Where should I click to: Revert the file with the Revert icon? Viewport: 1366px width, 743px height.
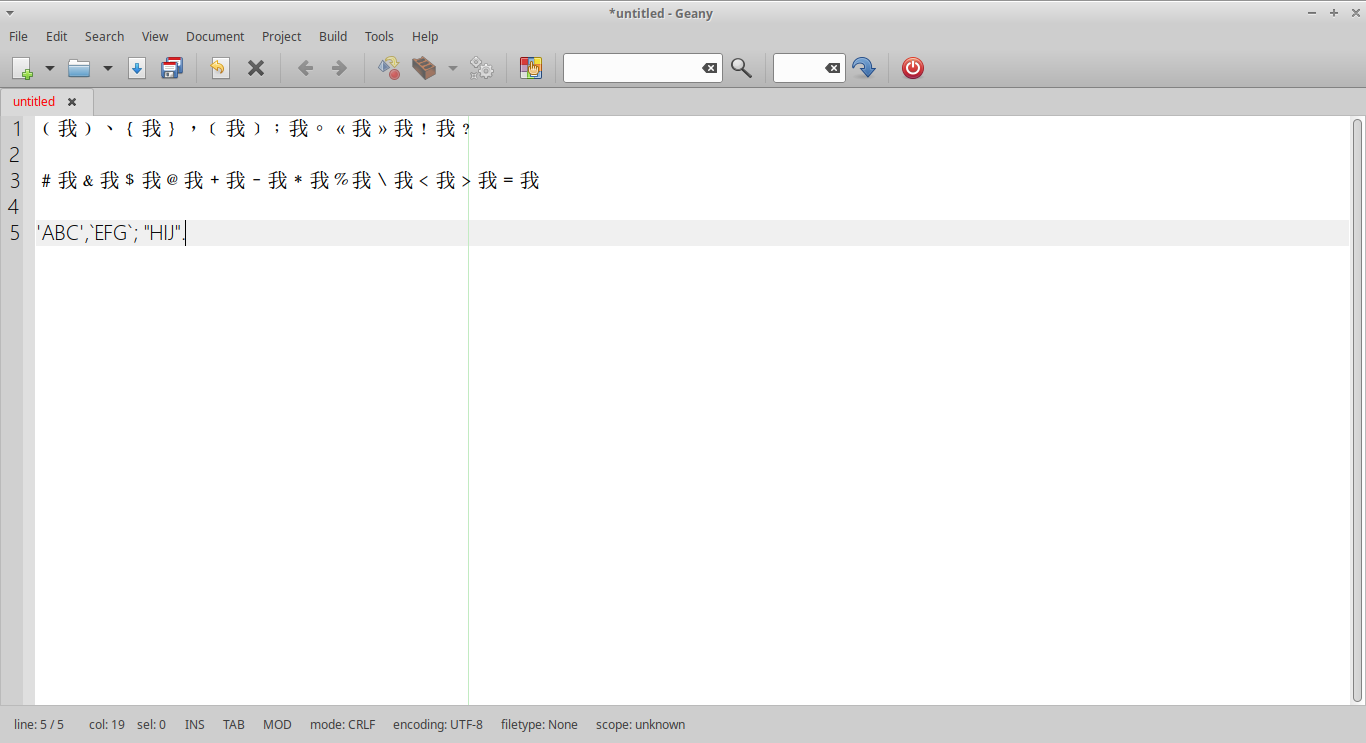[218, 68]
